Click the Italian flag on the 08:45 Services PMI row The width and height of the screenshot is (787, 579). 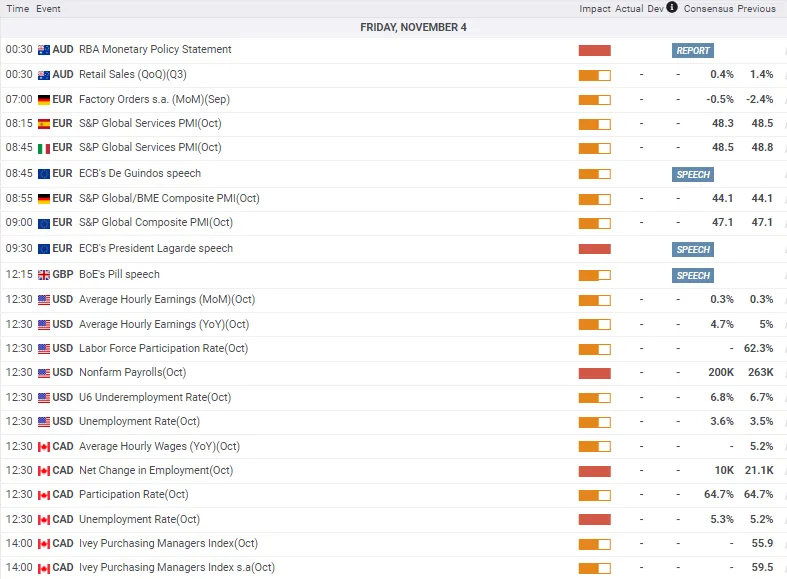[44, 148]
